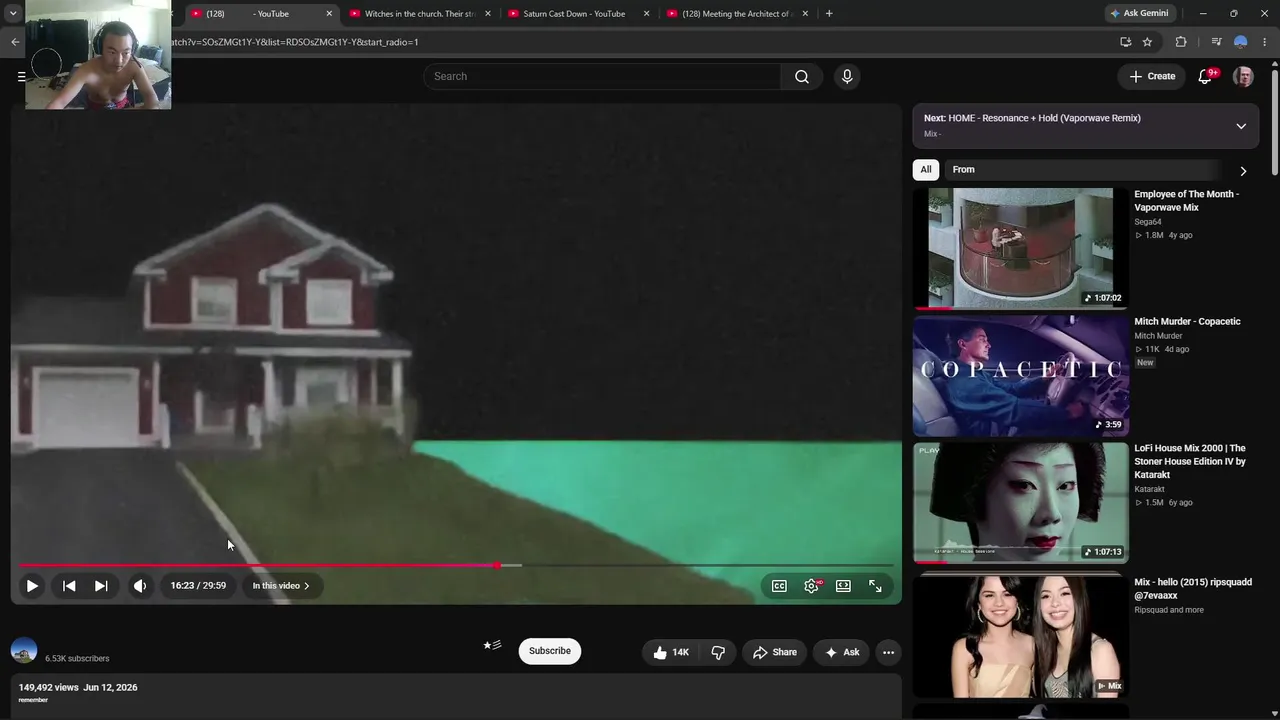Subscribe to the channel
The width and height of the screenshot is (1280, 720).
click(x=550, y=651)
